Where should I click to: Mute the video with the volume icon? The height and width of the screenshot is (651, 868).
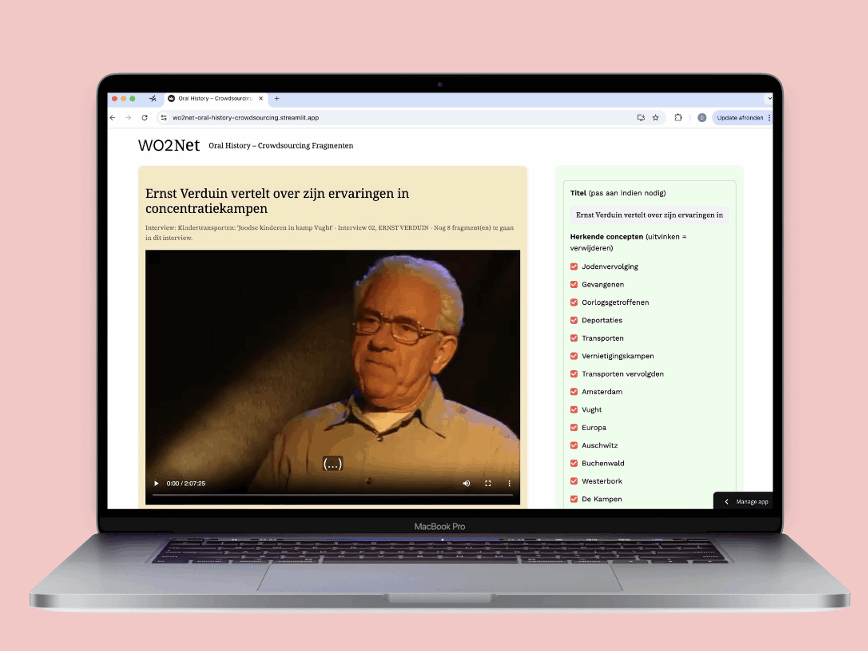(x=466, y=483)
